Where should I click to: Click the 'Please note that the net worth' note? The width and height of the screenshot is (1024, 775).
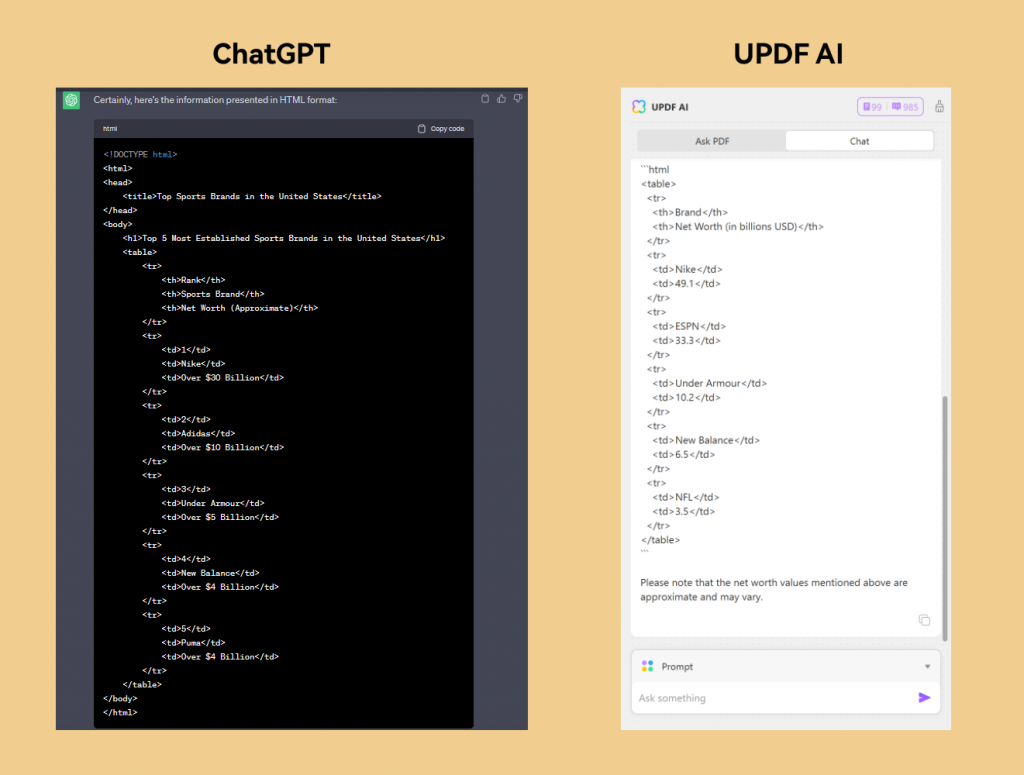(x=774, y=590)
